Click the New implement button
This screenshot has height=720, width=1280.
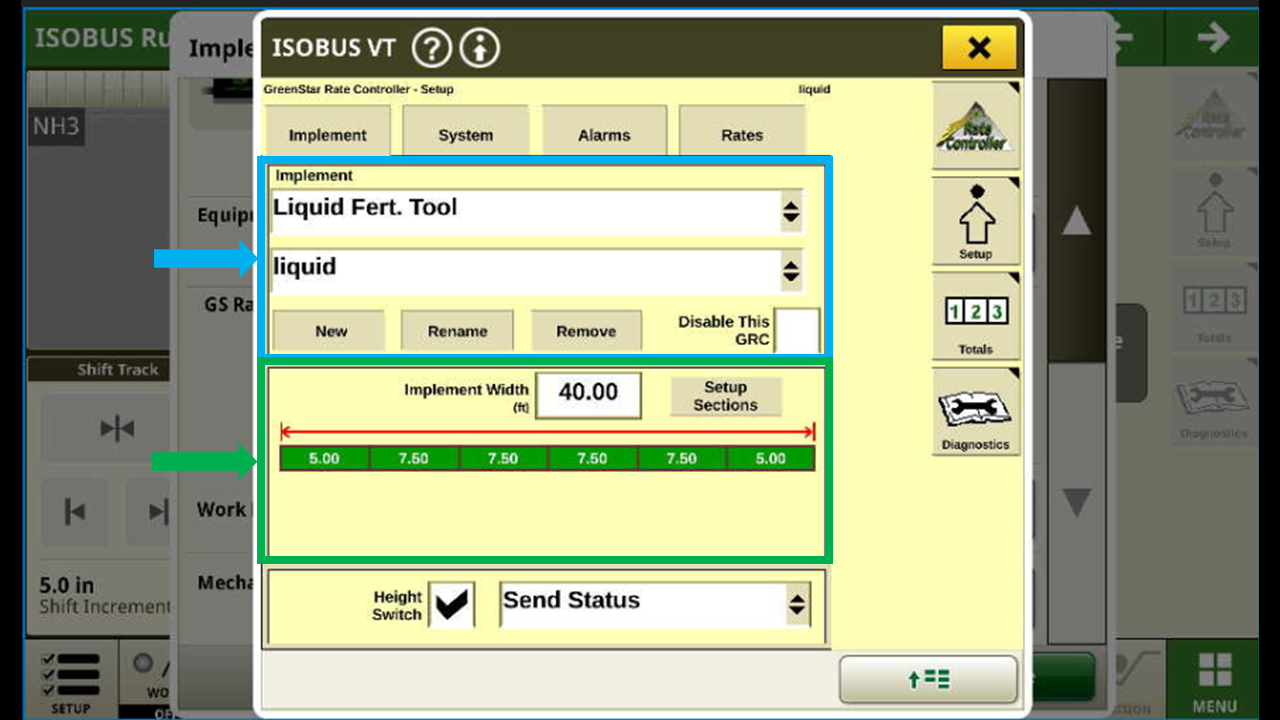[331, 331]
